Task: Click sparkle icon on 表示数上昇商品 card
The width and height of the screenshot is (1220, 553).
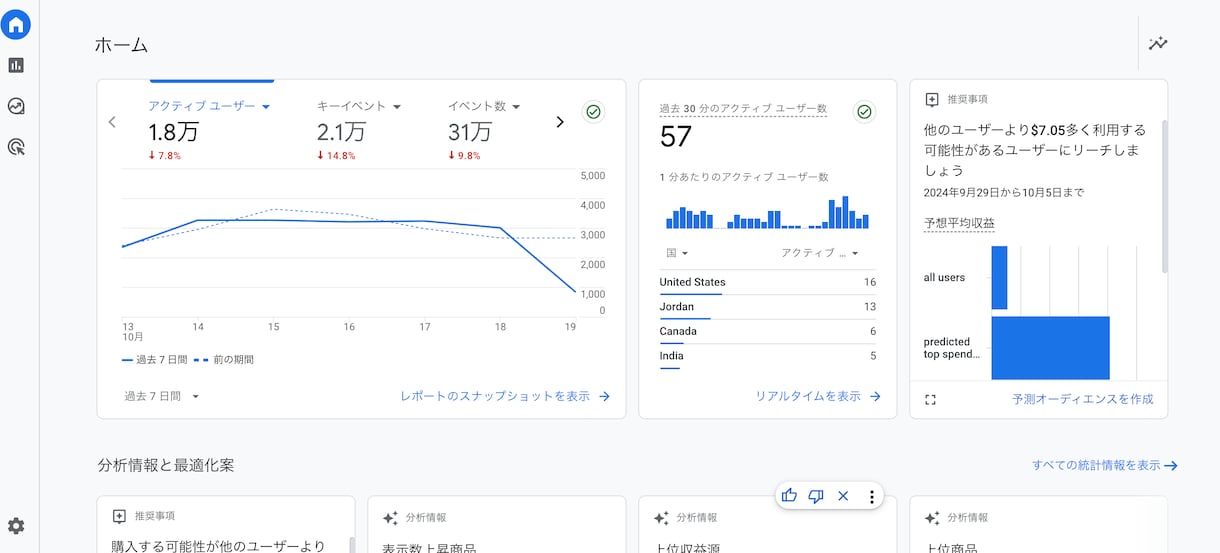Action: pyautogui.click(x=390, y=518)
